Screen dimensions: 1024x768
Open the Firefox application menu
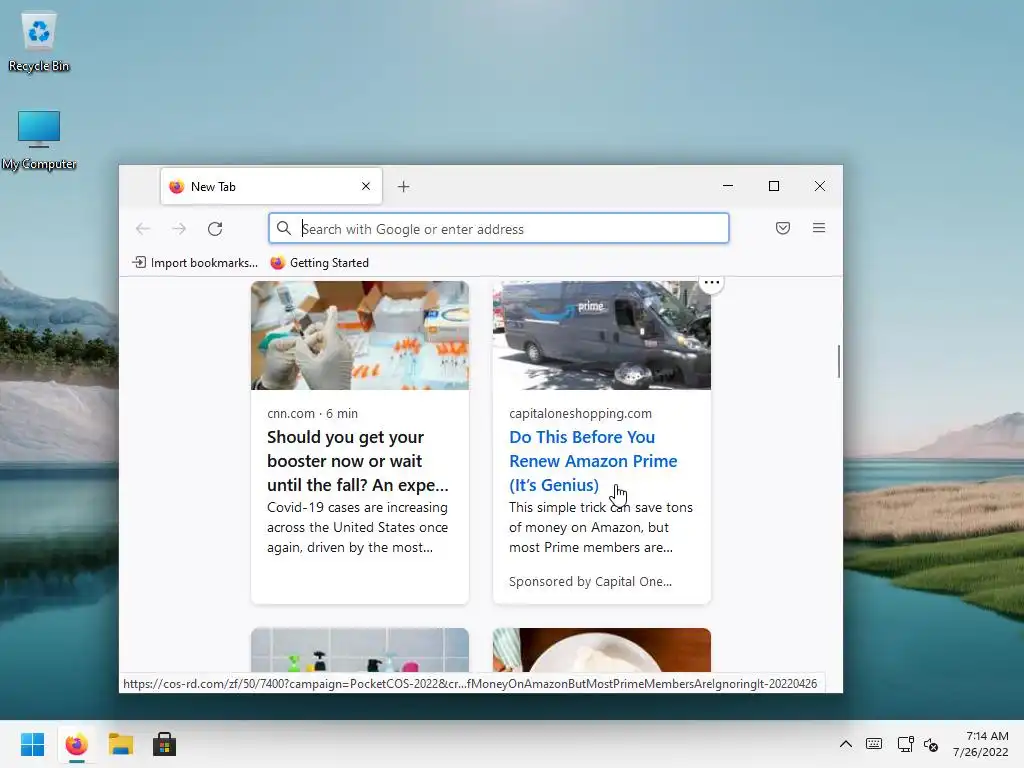(x=819, y=228)
